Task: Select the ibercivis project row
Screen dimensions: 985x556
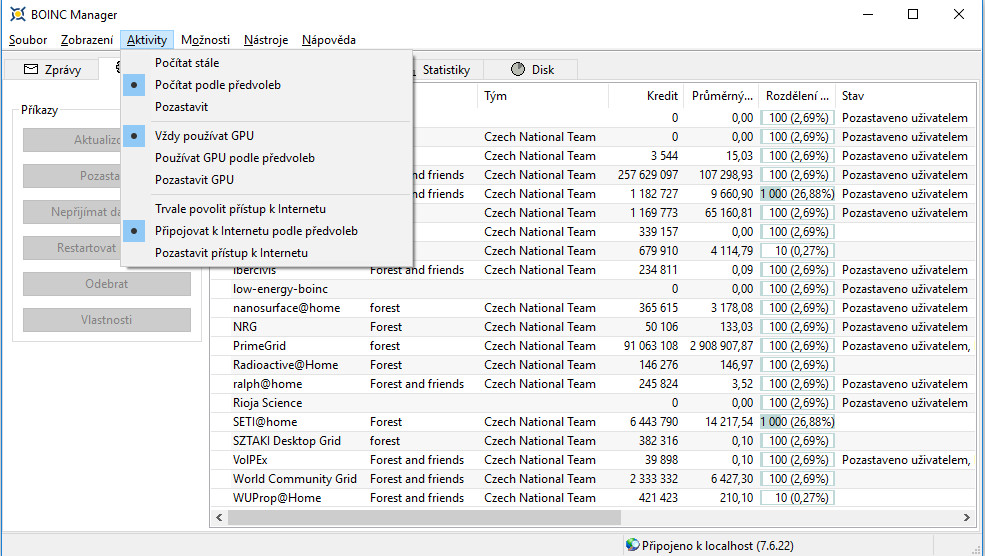Action: point(592,270)
